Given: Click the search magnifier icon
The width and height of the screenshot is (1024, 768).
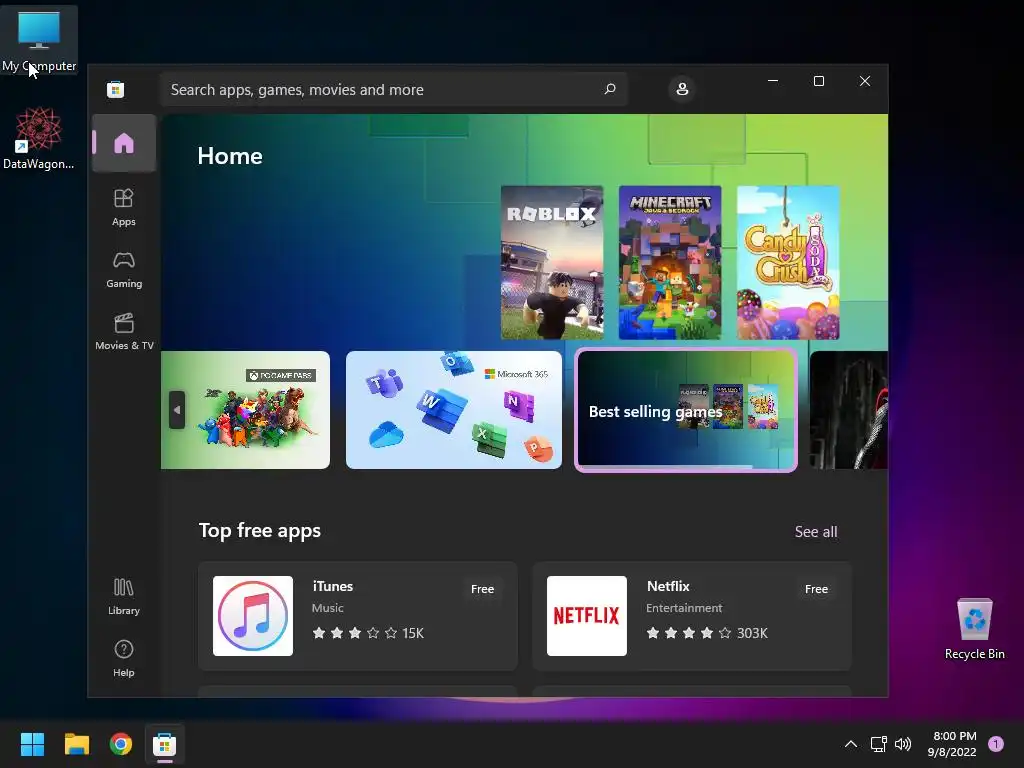Looking at the screenshot, I should 610,89.
